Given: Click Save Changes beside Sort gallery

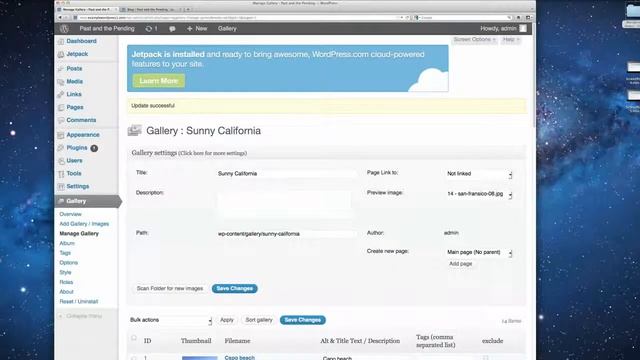Looking at the screenshot, I should coord(302,320).
